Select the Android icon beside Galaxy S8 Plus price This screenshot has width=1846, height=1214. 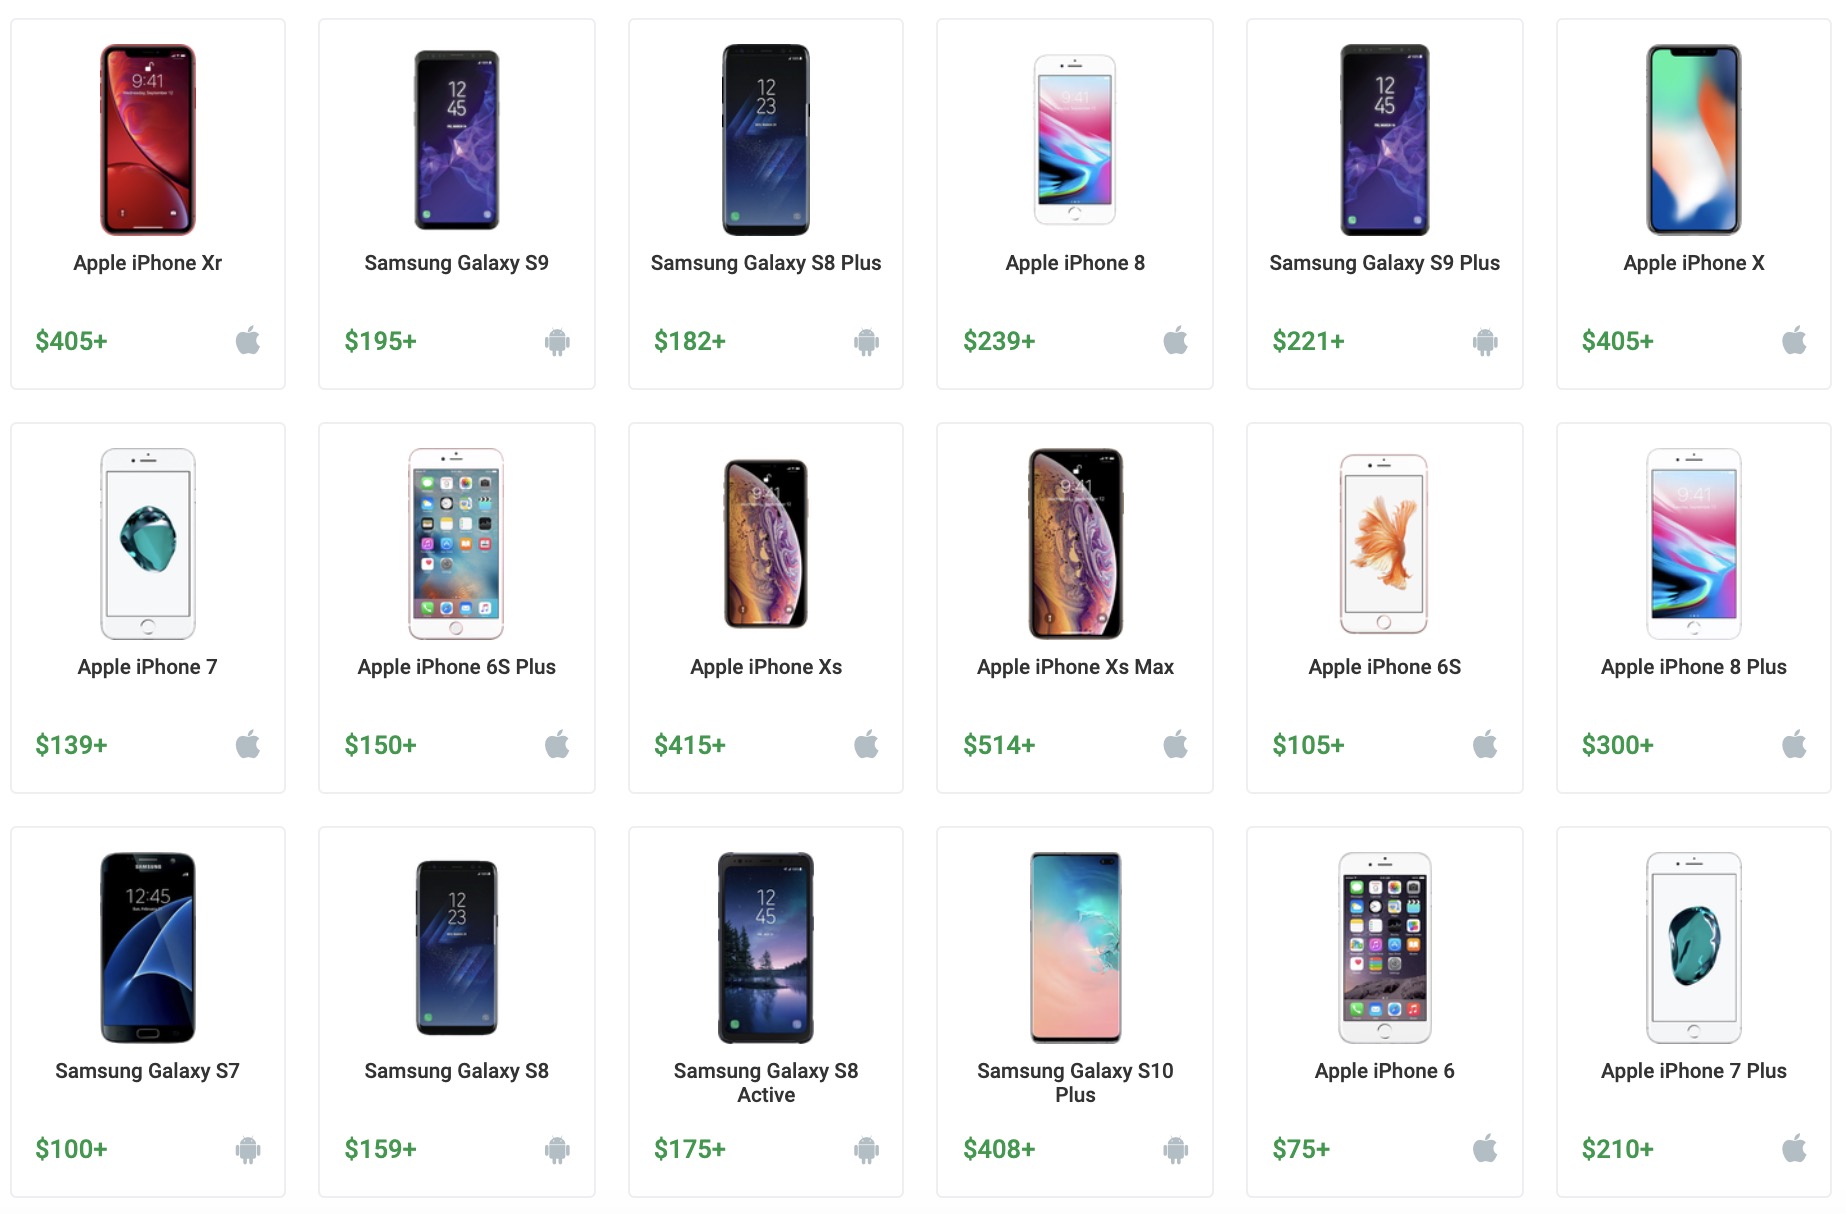[865, 341]
